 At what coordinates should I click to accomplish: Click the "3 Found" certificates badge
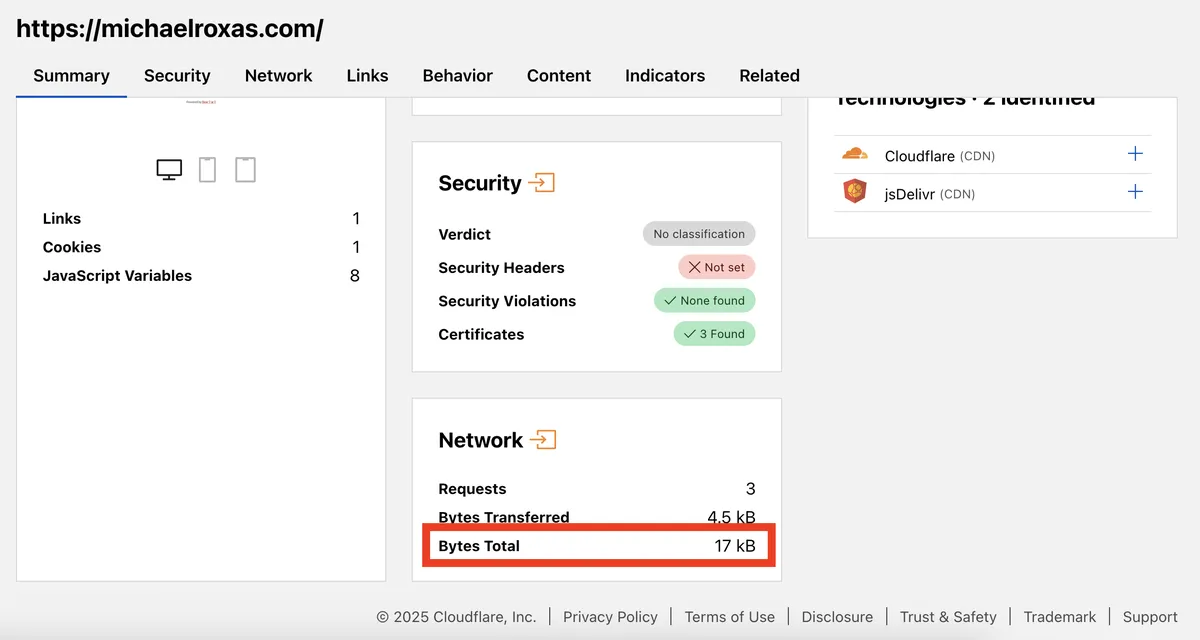(x=714, y=334)
